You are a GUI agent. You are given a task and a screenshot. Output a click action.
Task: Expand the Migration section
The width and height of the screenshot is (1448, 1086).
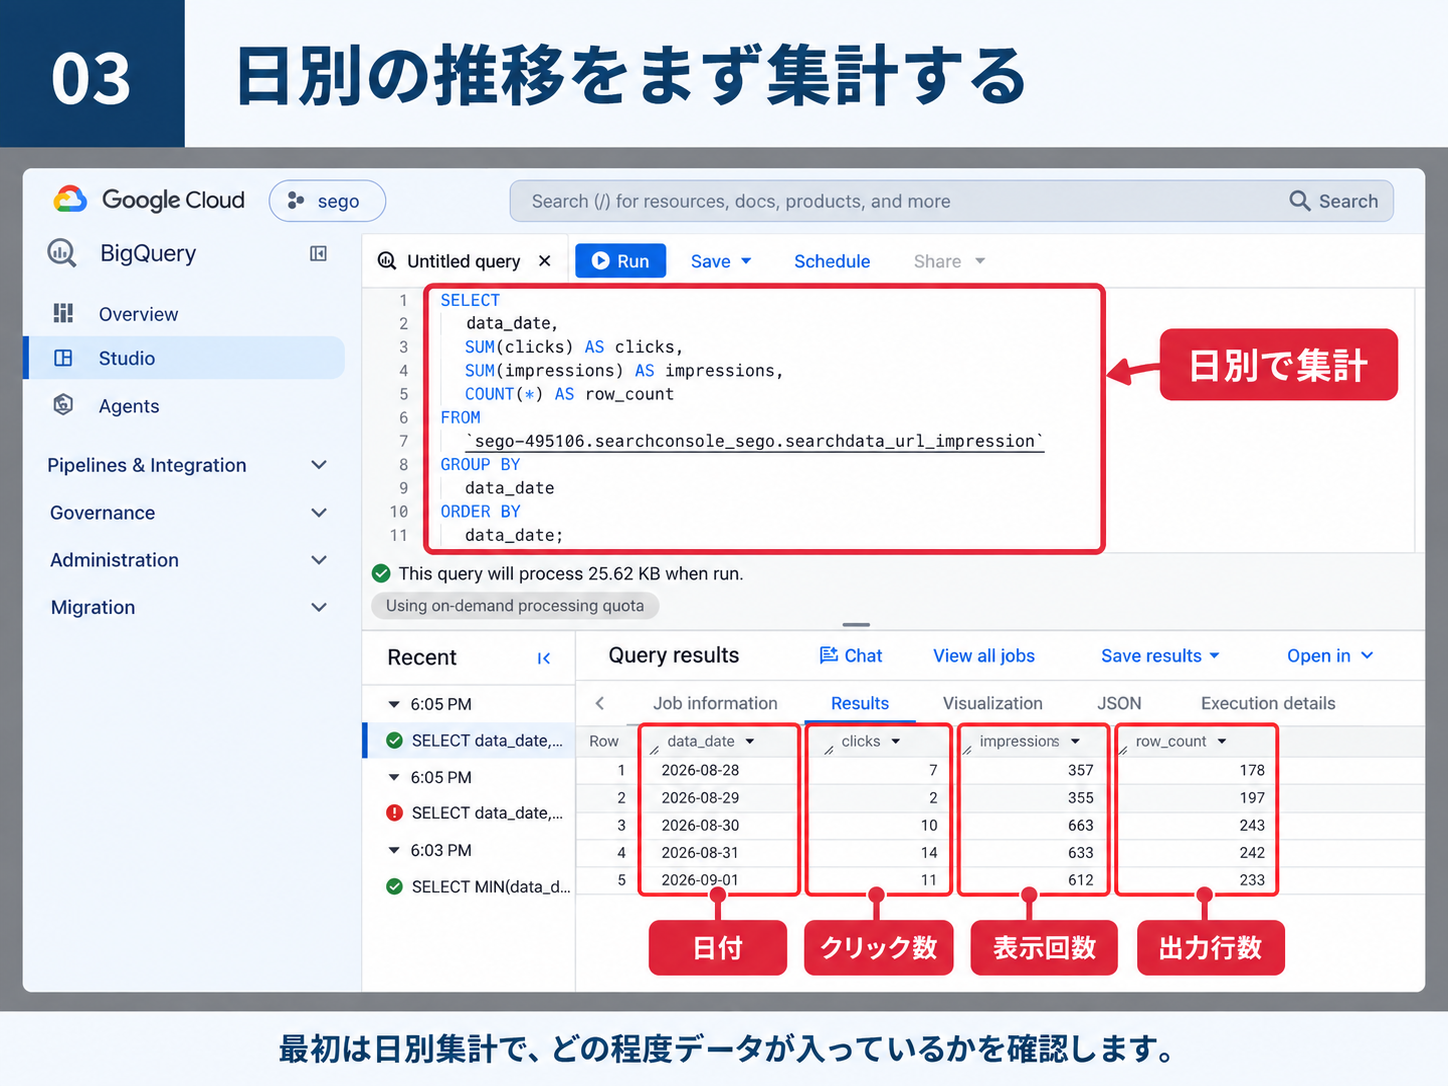[187, 607]
